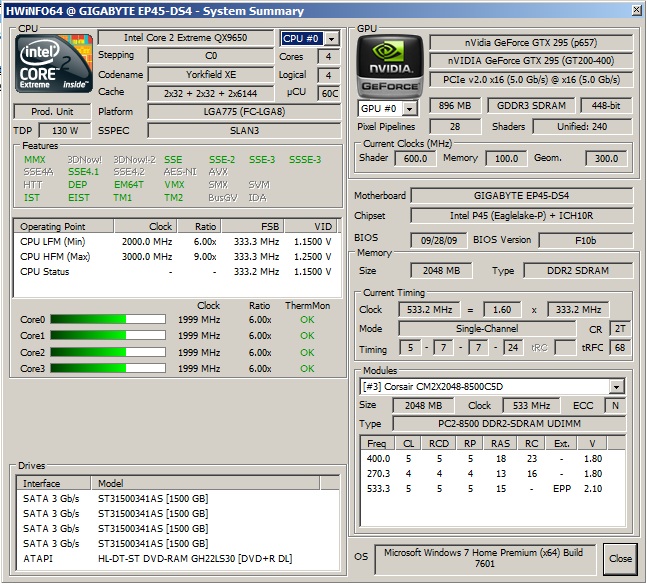Screen dimensions: 647x584
Task: Click the EIST feature label
Action: tap(79, 198)
